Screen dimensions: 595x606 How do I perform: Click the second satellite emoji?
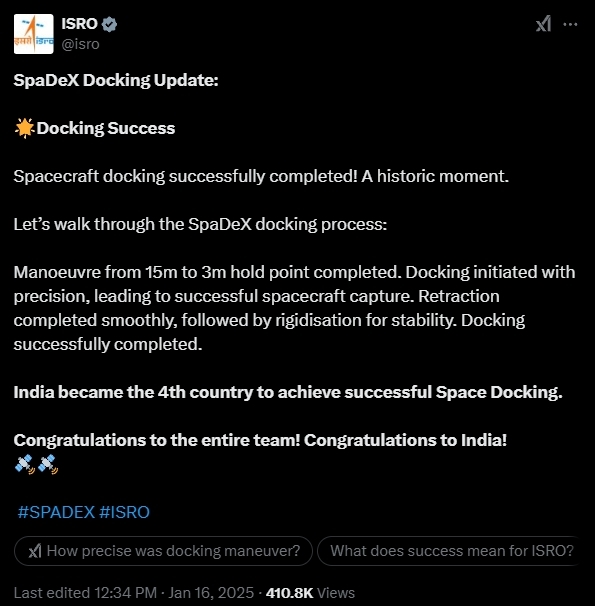48,464
